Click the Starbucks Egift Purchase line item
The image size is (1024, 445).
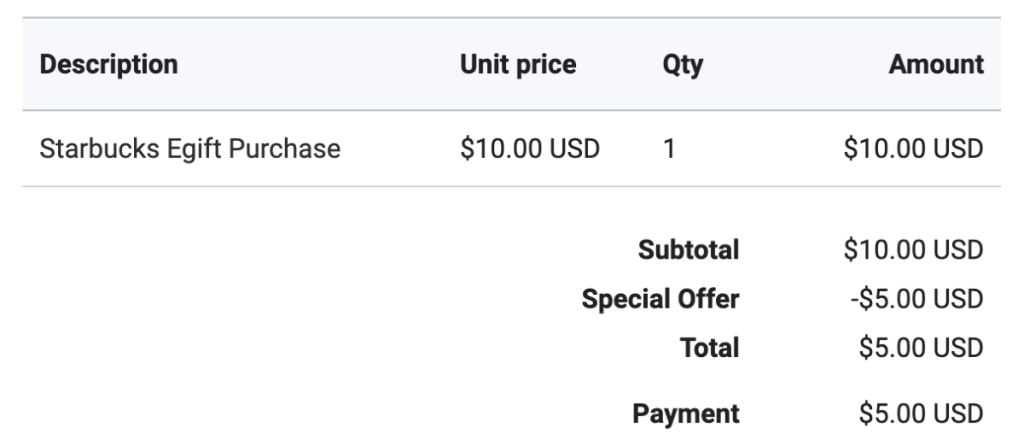tap(190, 149)
